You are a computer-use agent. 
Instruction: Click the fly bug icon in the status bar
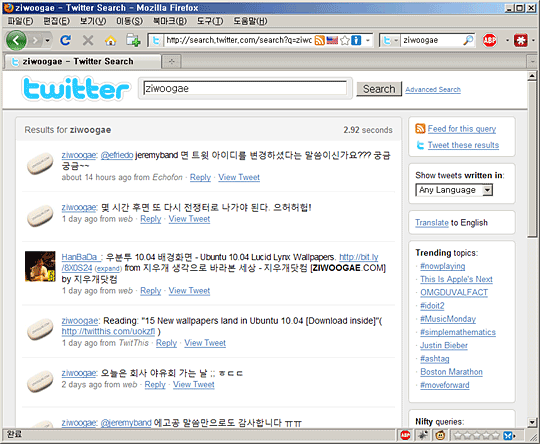click(422, 435)
